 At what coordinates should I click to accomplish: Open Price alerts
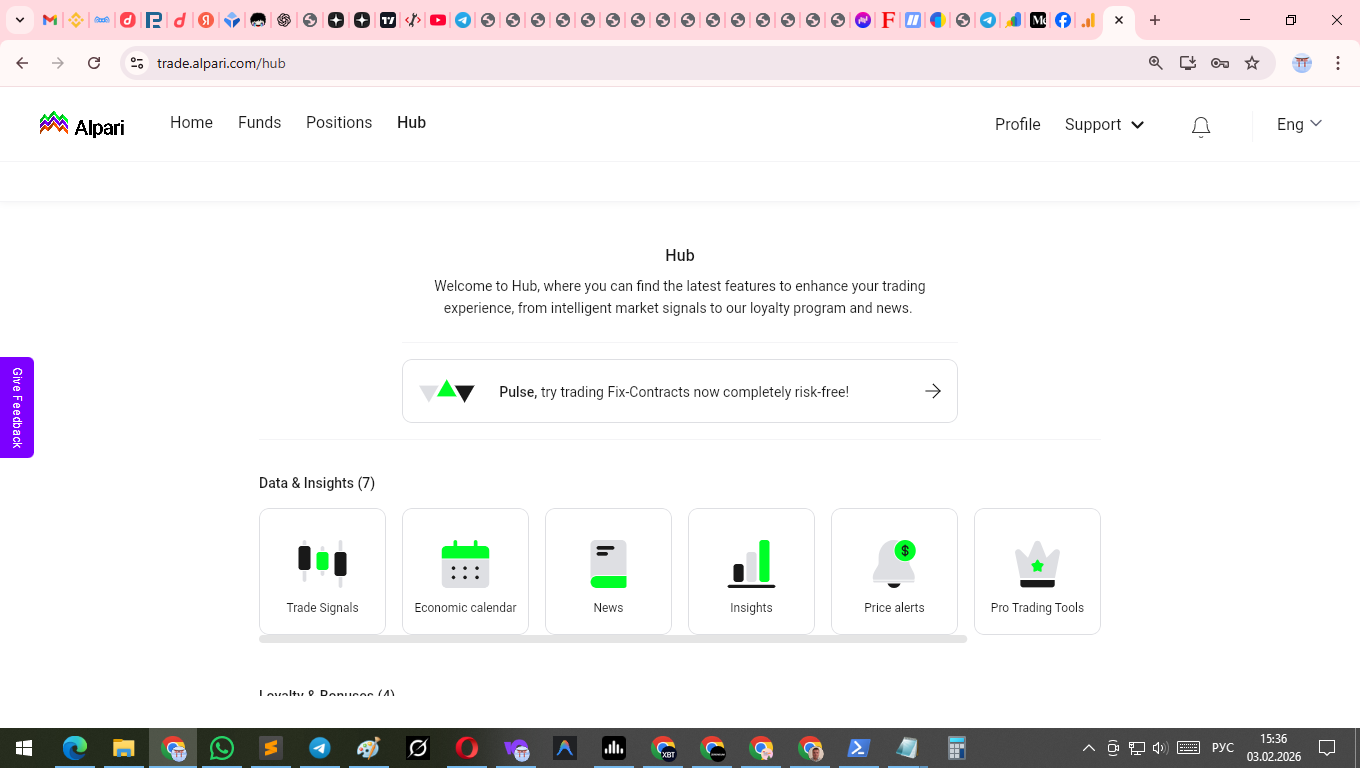(894, 571)
